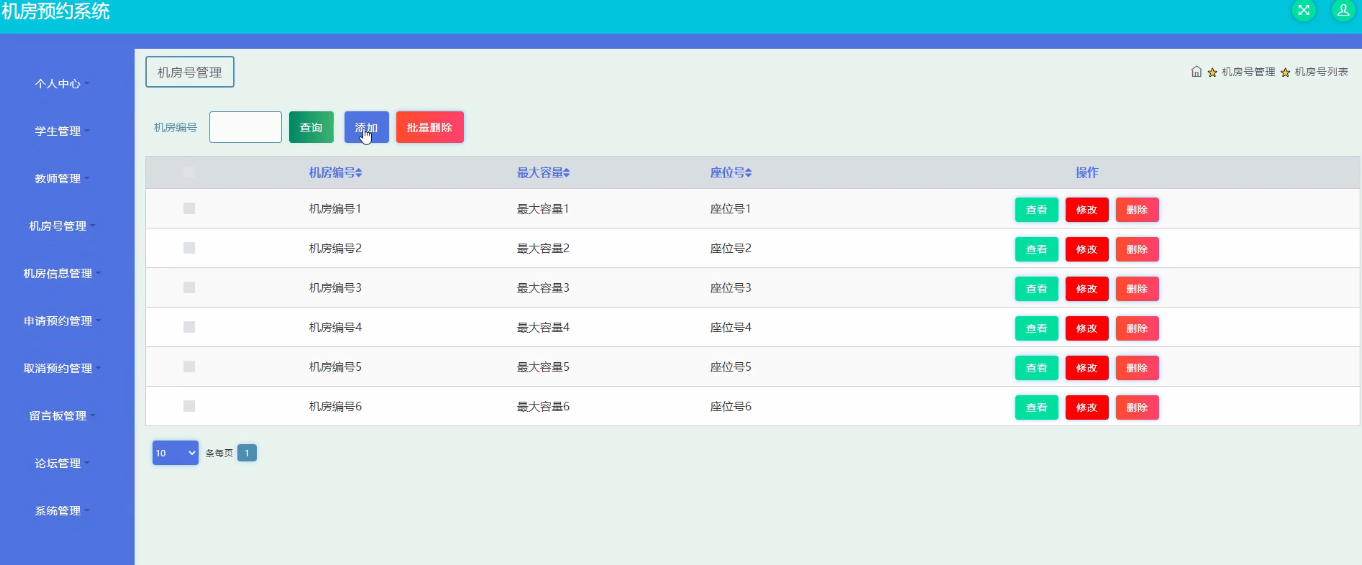Click 查看 button for 机房编号3 row
Image resolution: width=1362 pixels, height=565 pixels.
pos(1036,289)
